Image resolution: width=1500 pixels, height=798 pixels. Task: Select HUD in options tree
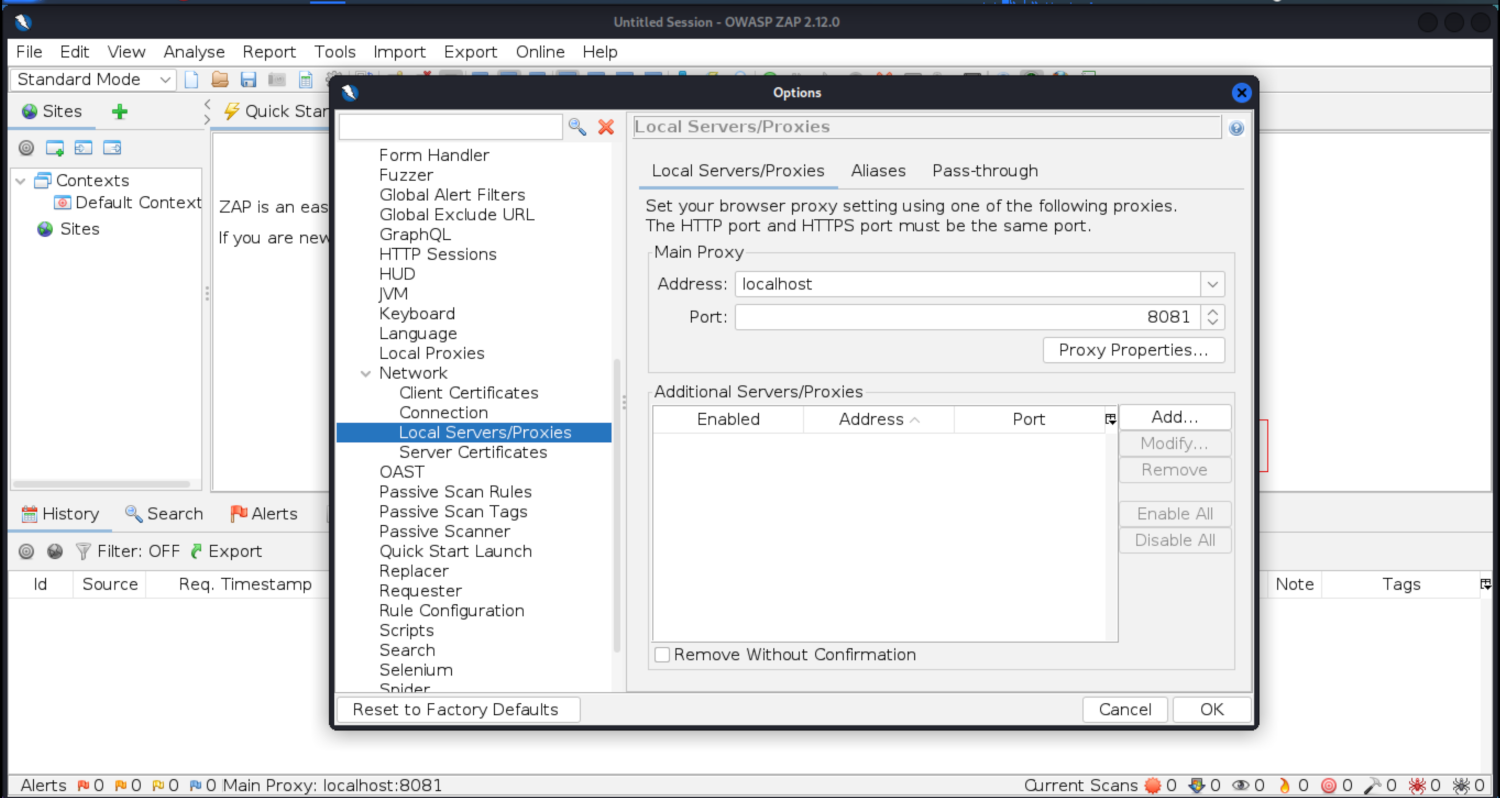pyautogui.click(x=397, y=274)
